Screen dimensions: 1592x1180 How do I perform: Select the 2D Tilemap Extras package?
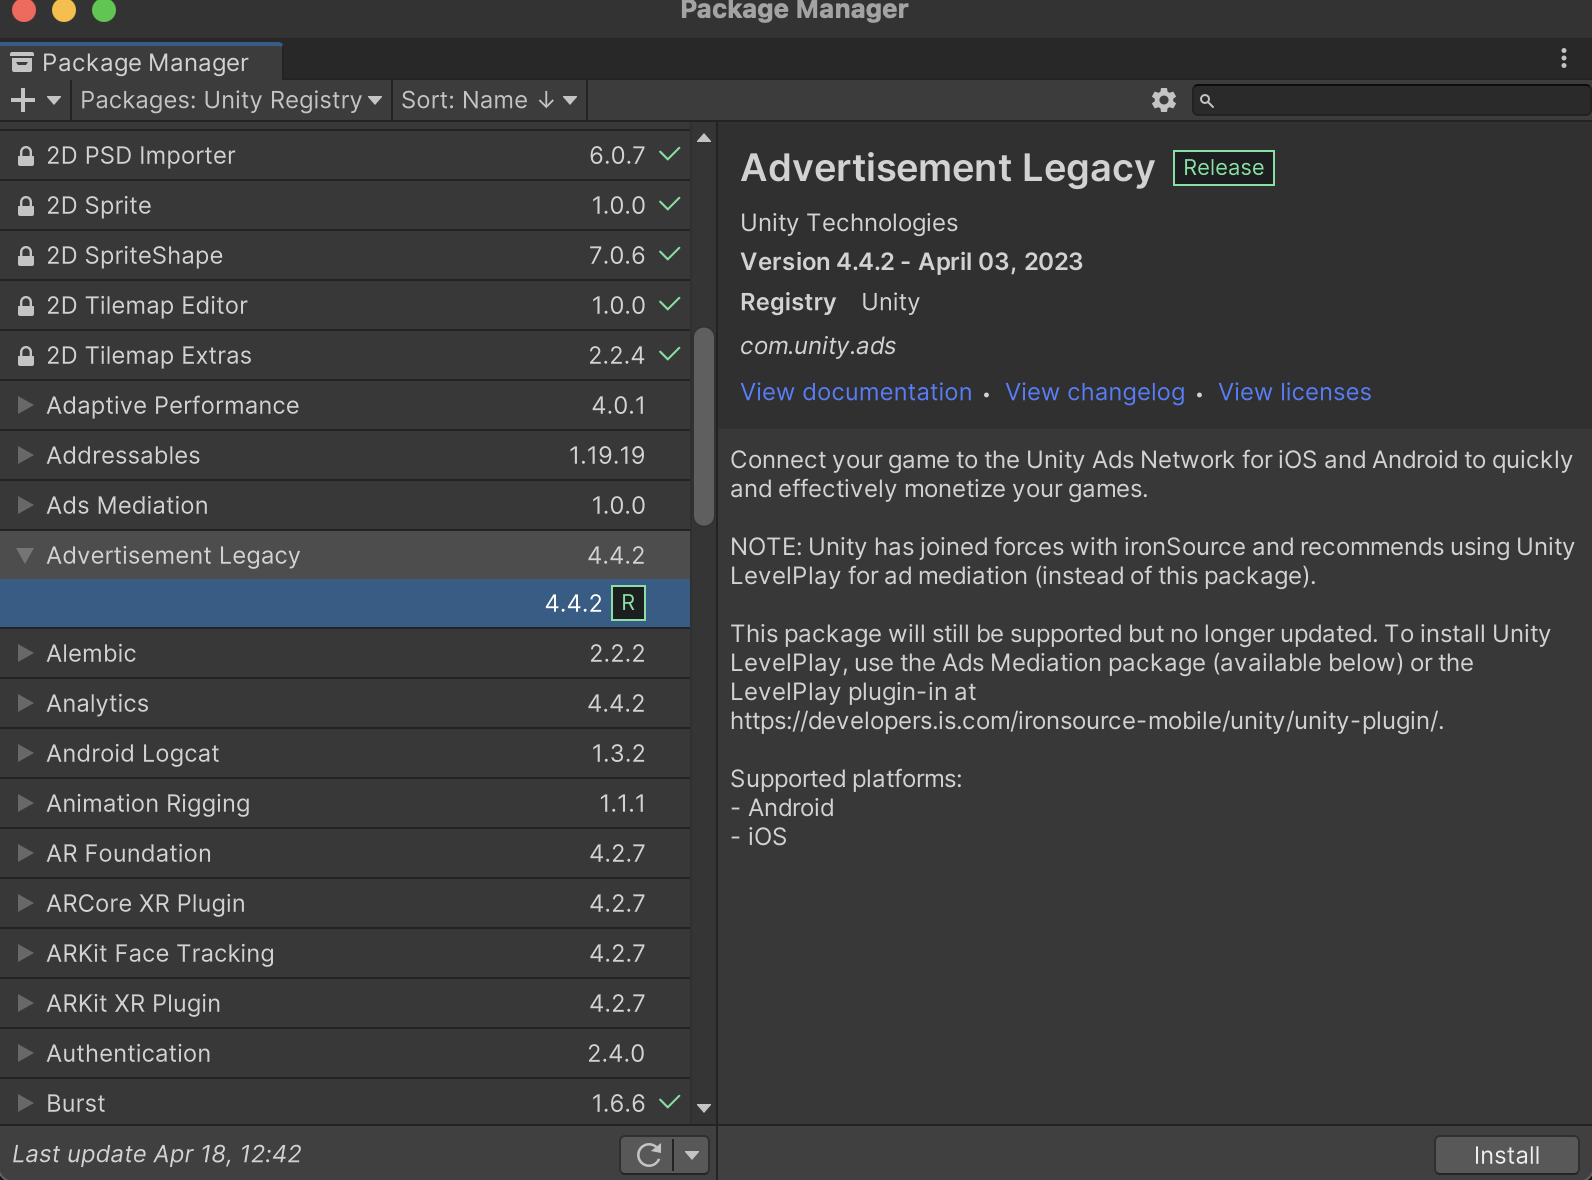pos(345,356)
